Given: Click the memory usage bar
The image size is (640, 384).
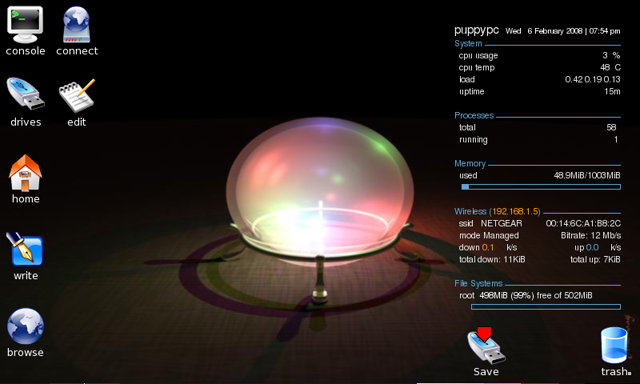Looking at the screenshot, I should (x=541, y=187).
